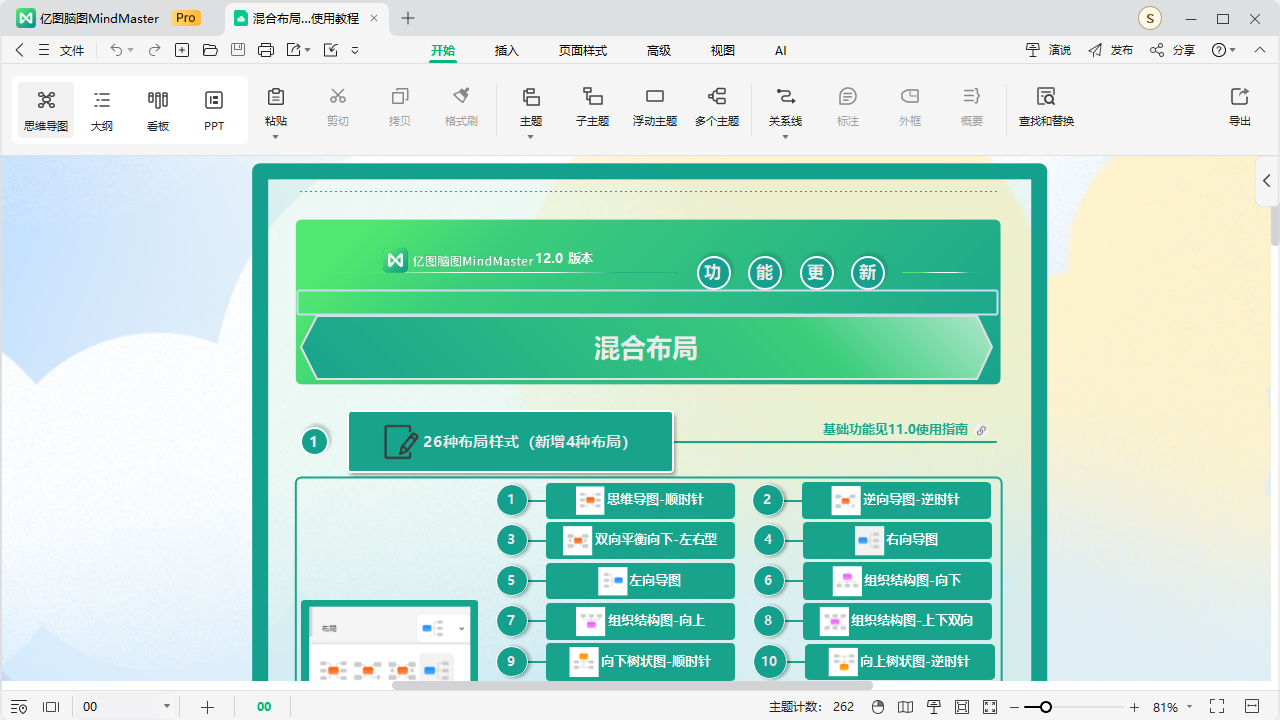Open the 视图 ribbon tab
Screen dimensions: 1280x720
point(722,50)
